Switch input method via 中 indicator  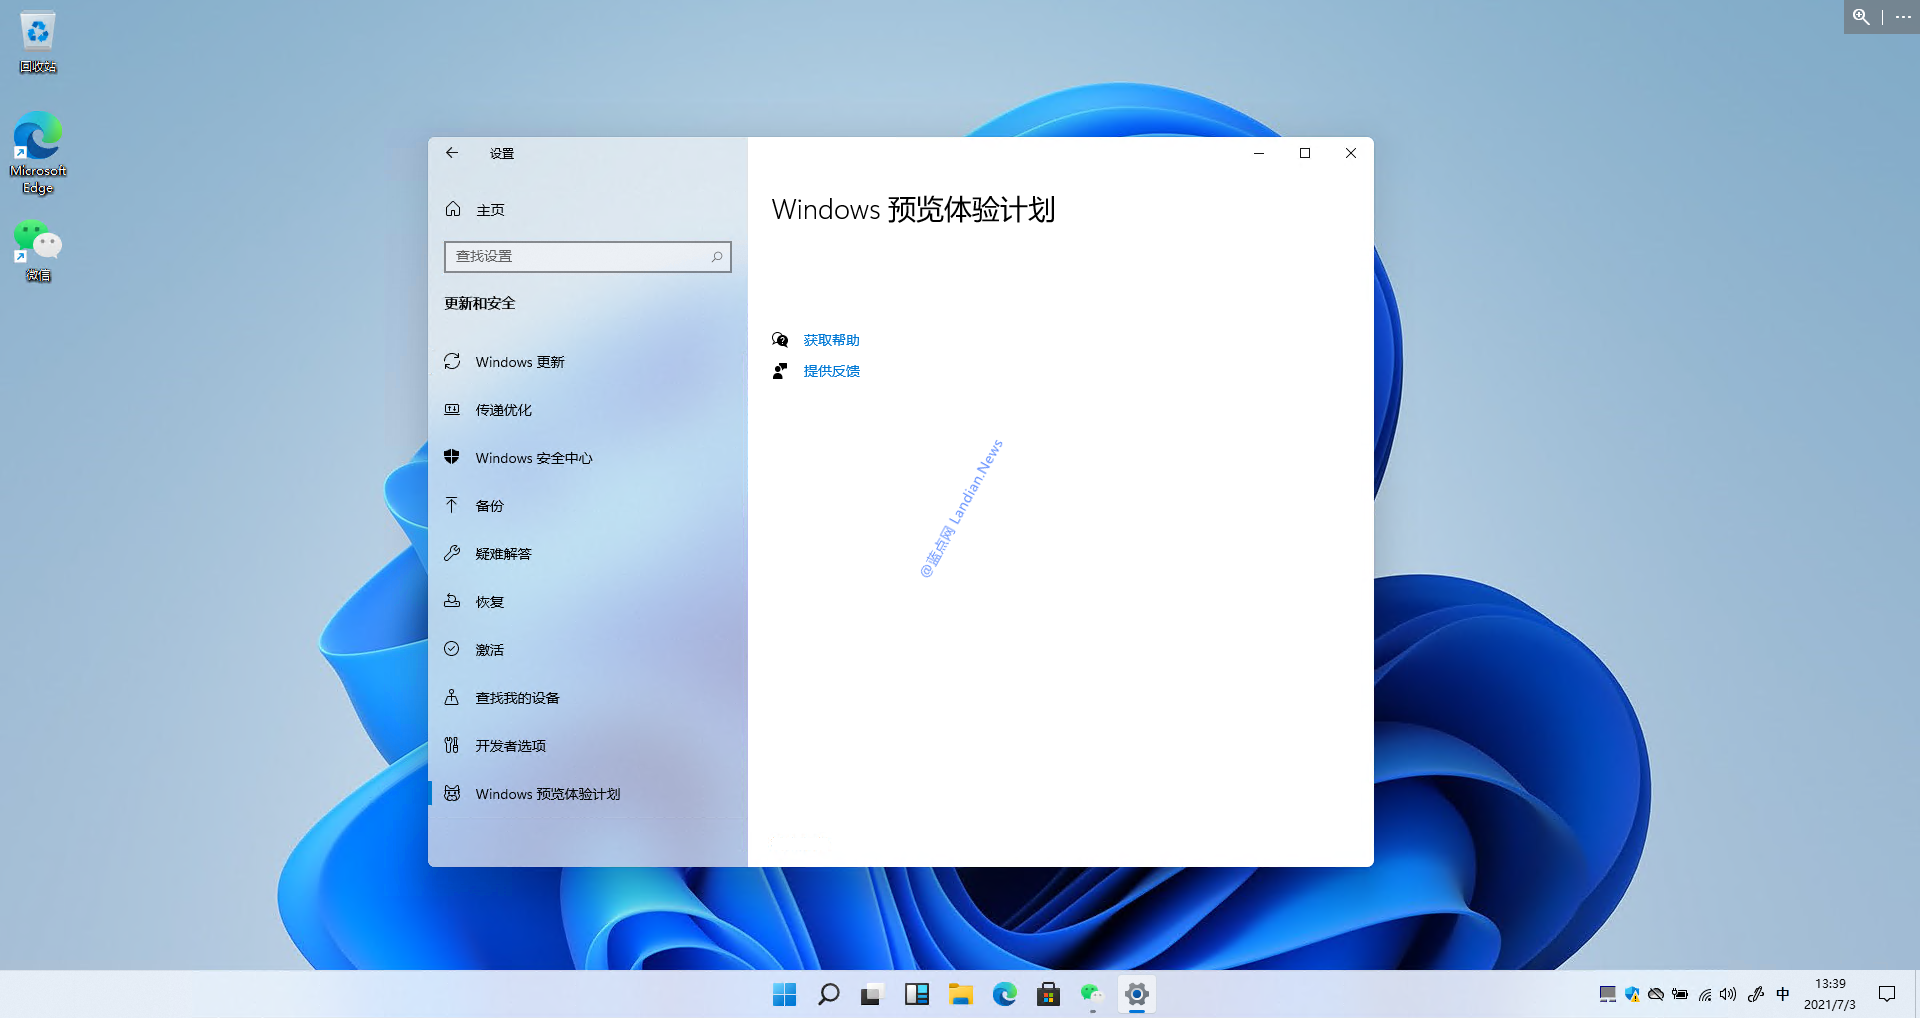[1783, 994]
